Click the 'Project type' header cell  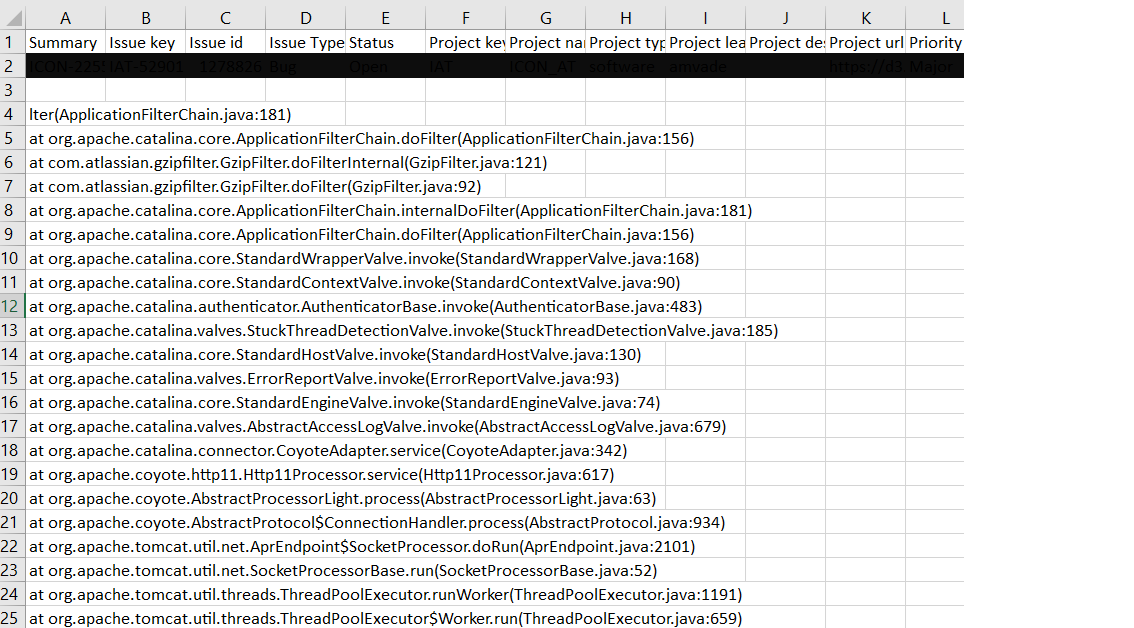point(626,42)
